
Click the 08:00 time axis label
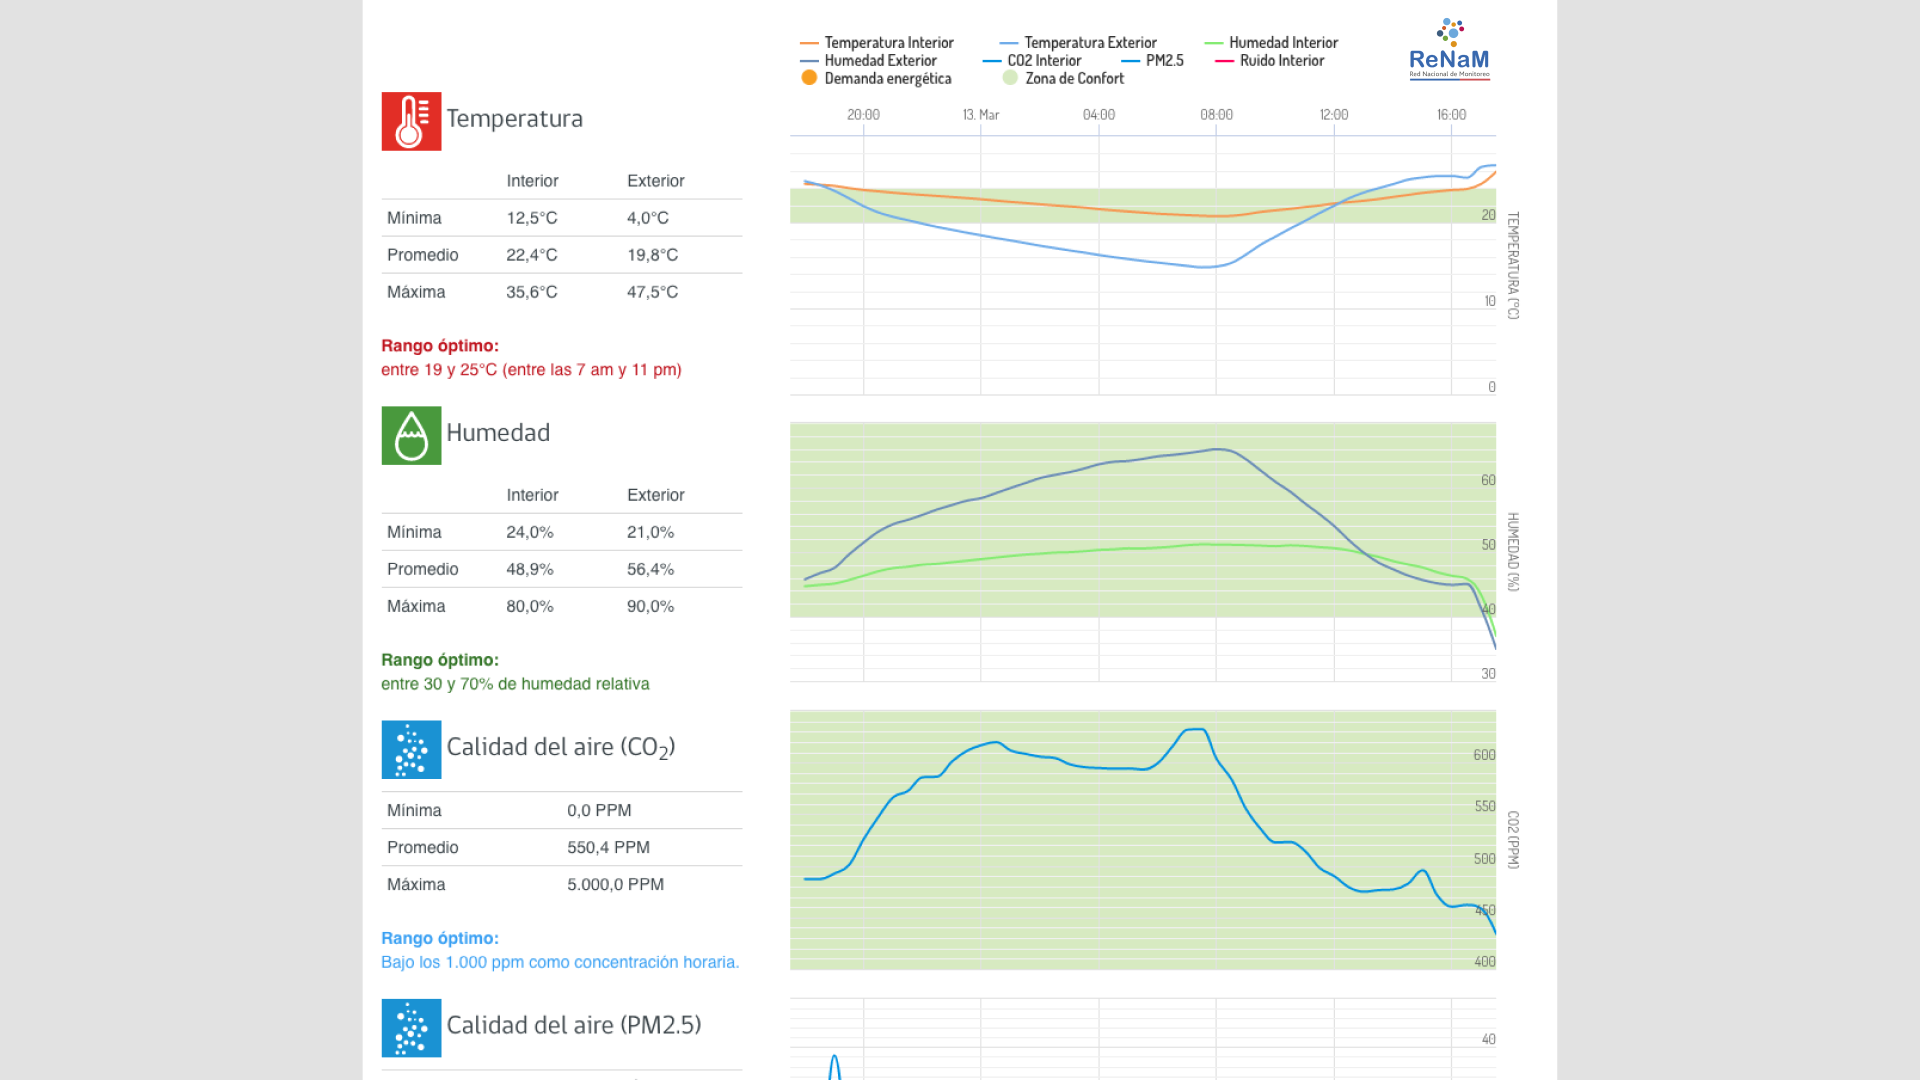click(1216, 115)
